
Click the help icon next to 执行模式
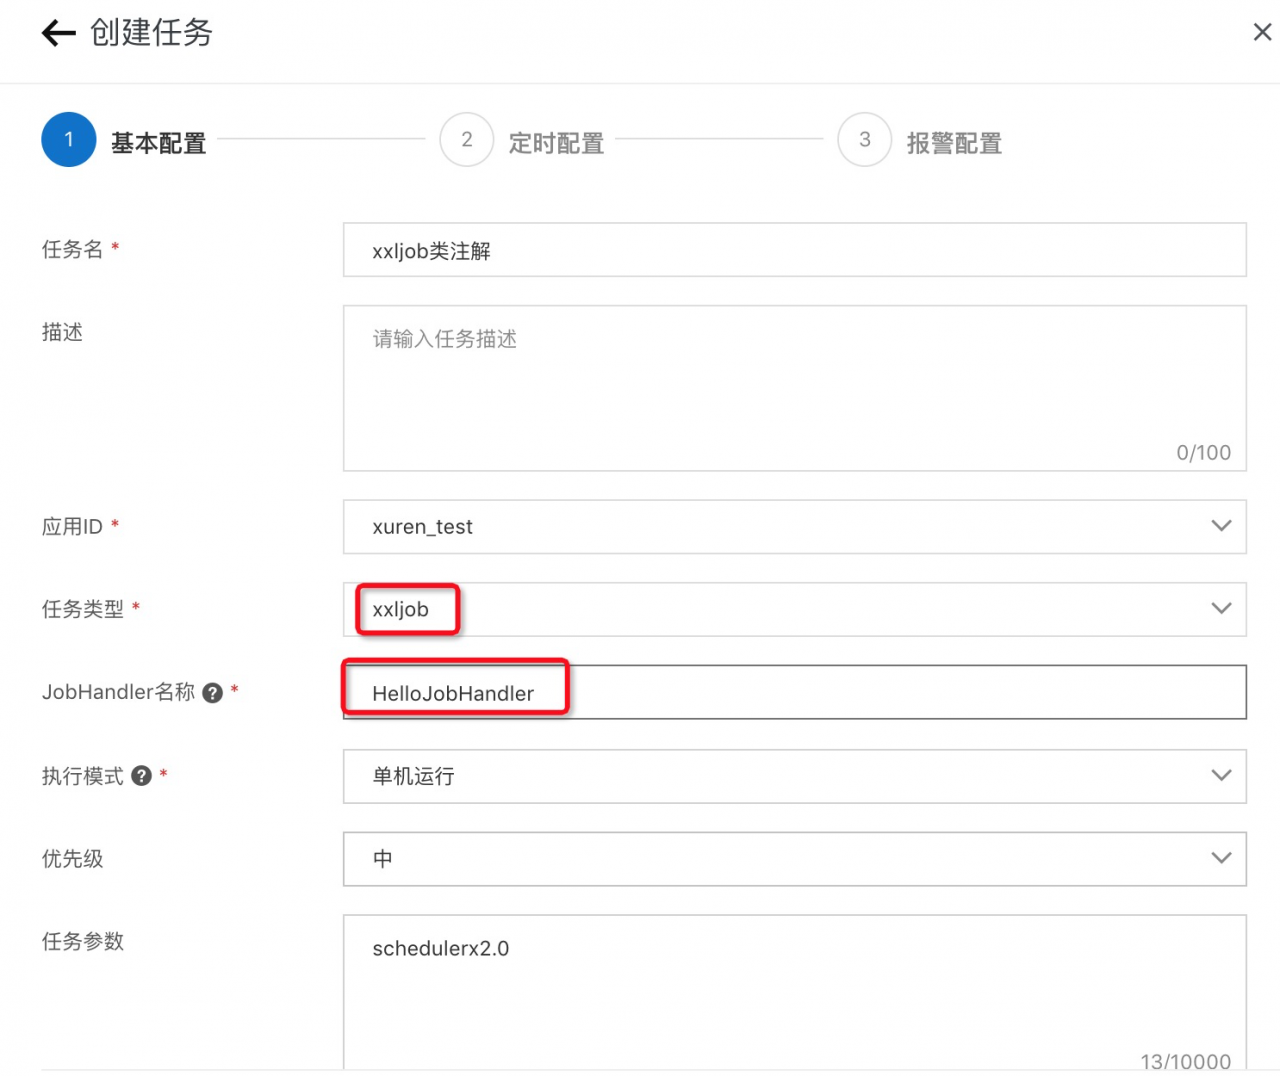pos(142,776)
